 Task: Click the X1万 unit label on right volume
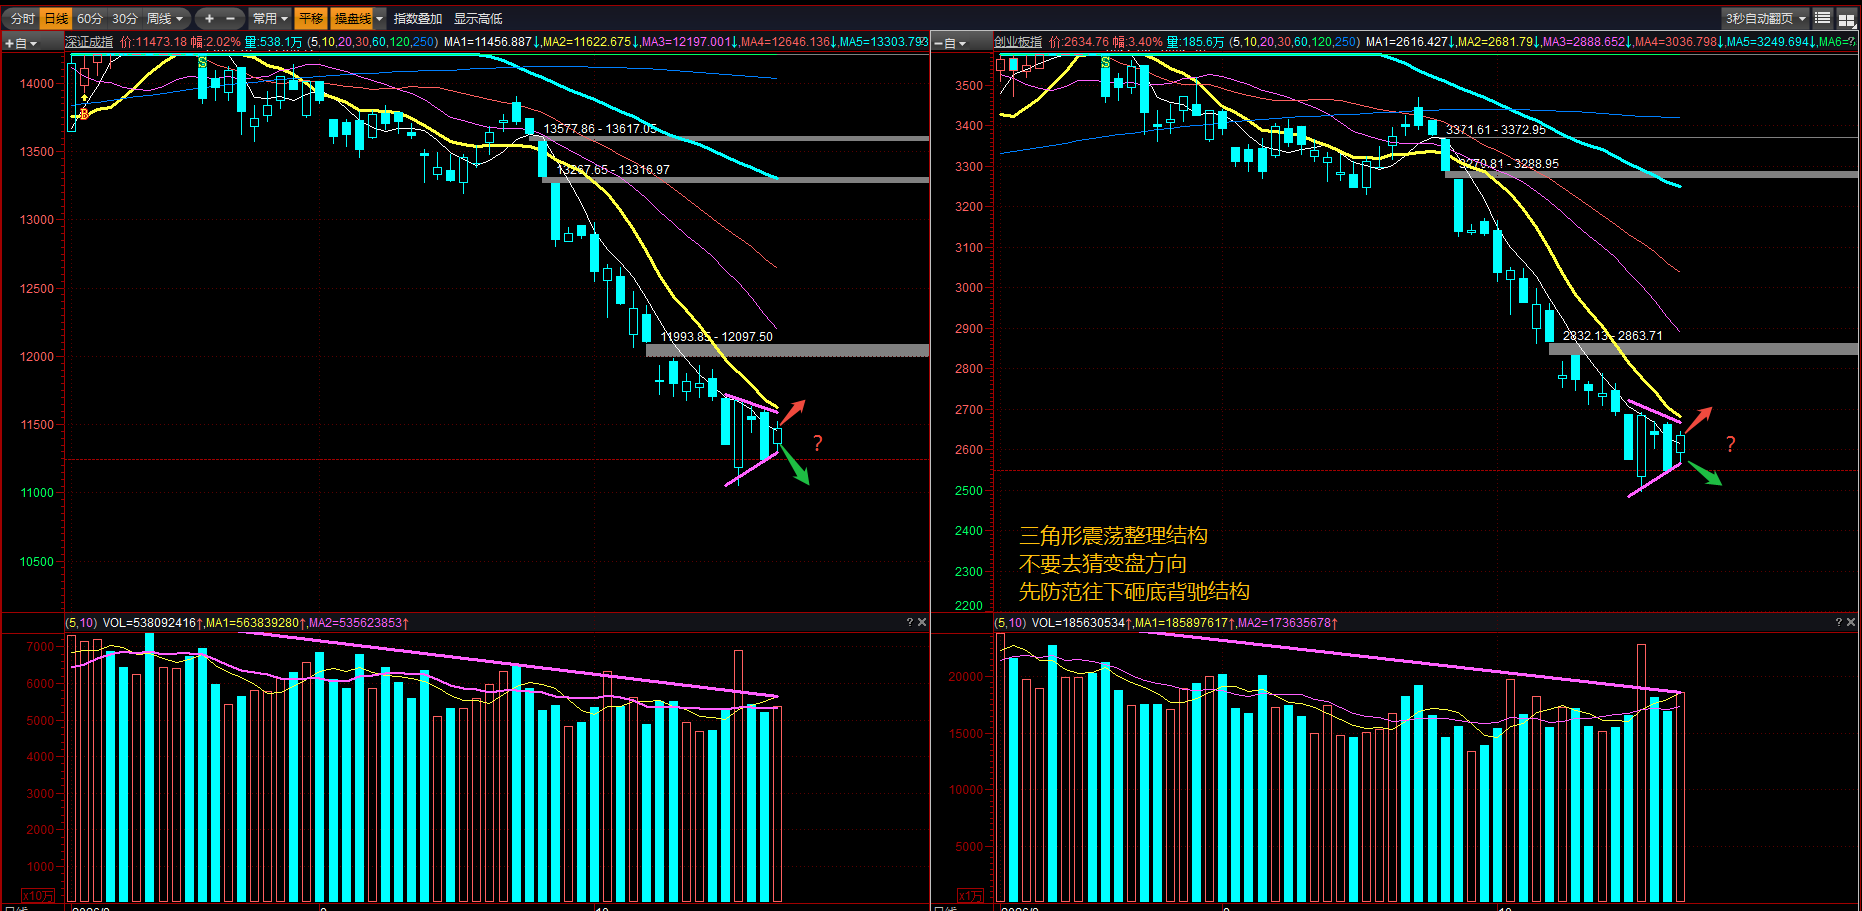click(x=970, y=895)
